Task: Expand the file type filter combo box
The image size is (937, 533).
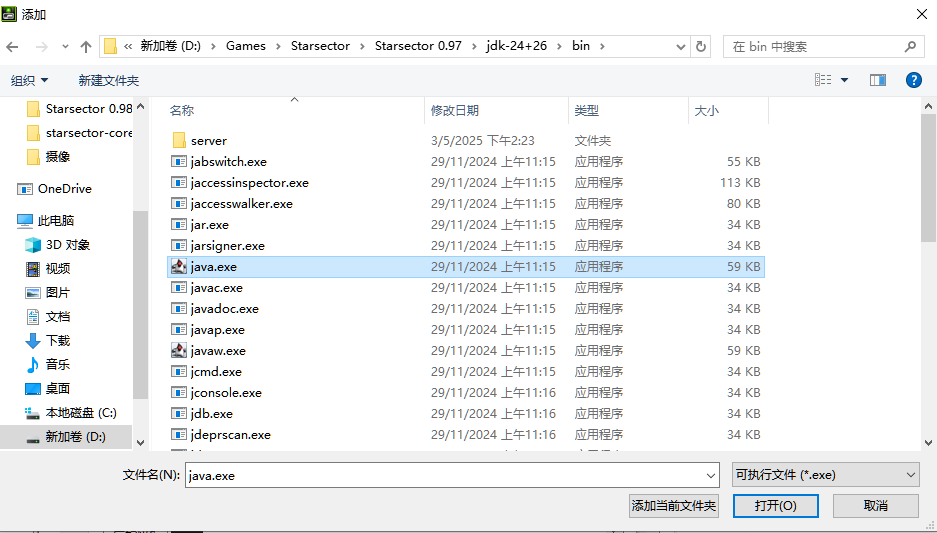Action: pos(825,475)
